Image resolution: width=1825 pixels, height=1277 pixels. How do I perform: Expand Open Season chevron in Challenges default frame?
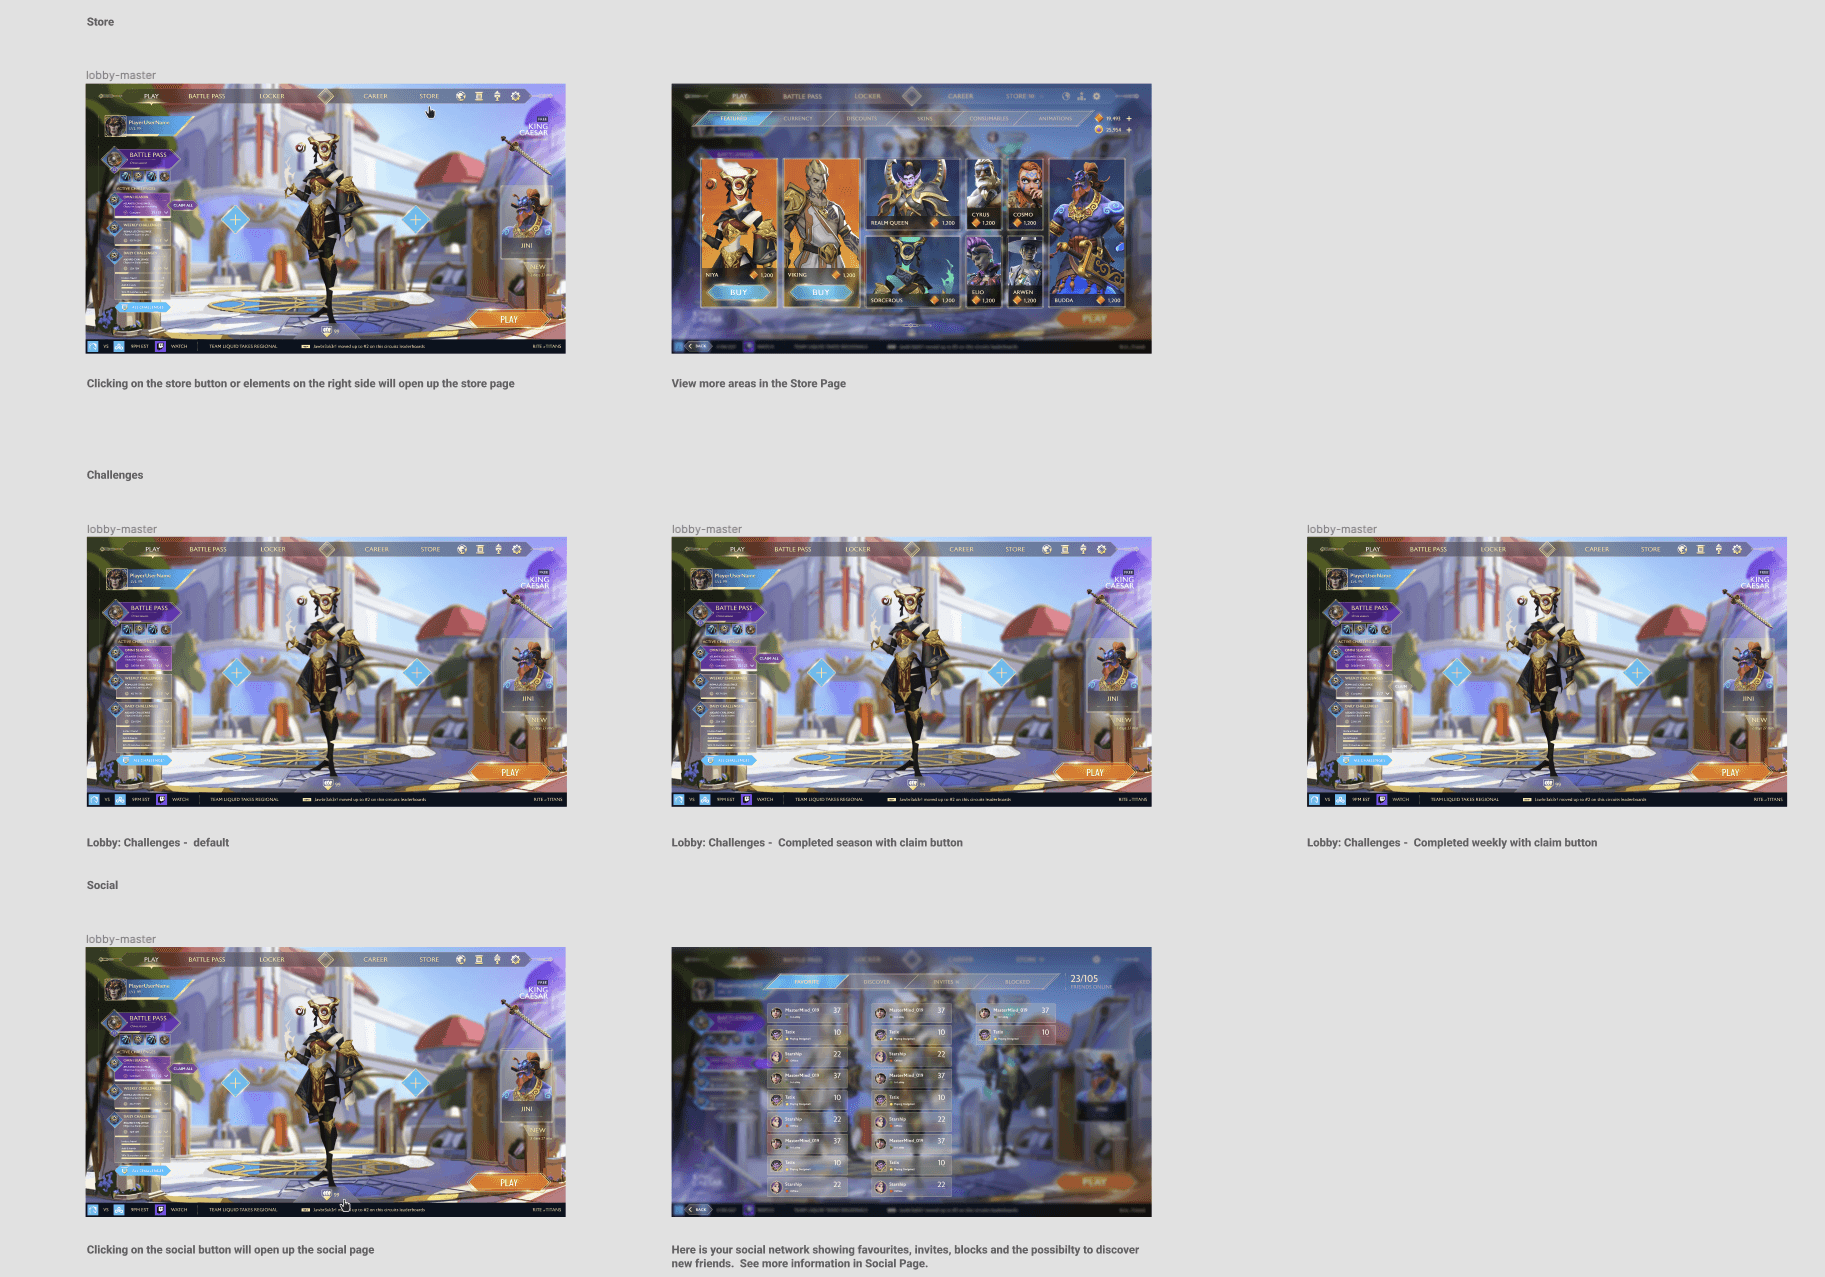coord(167,664)
